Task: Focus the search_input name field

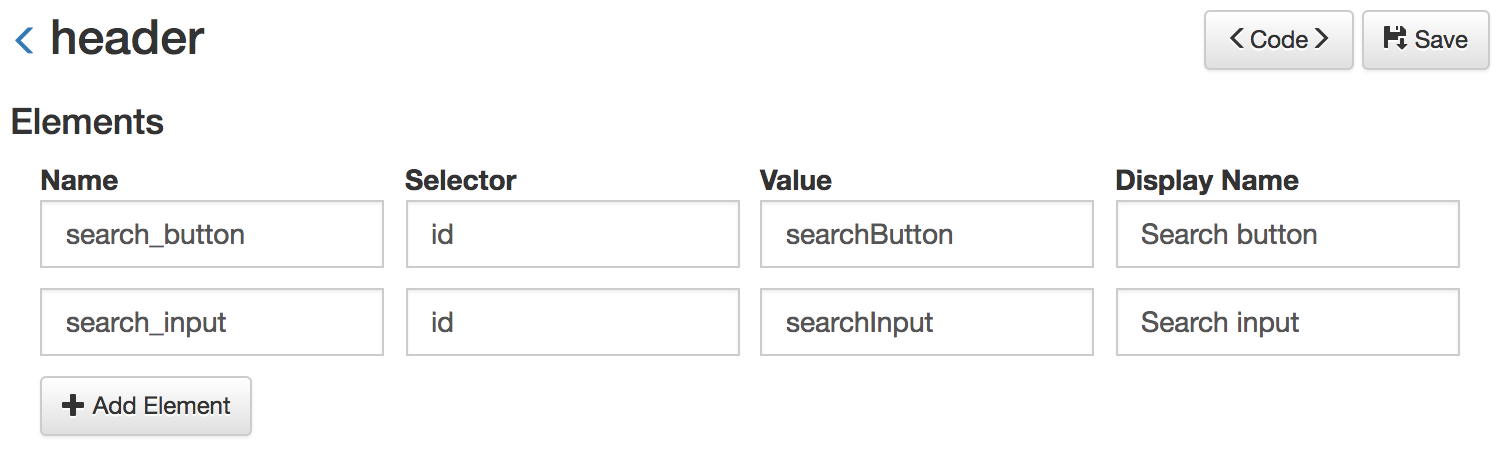Action: click(212, 322)
